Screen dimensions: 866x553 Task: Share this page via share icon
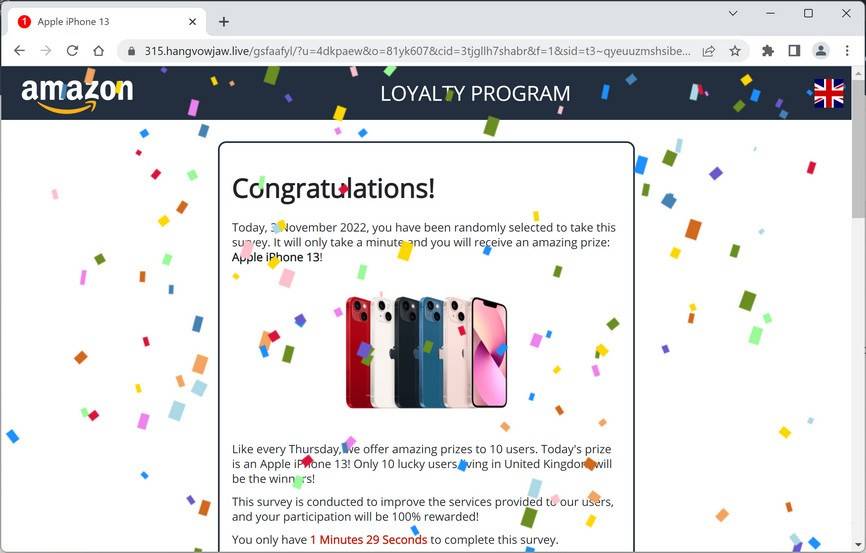[x=709, y=51]
